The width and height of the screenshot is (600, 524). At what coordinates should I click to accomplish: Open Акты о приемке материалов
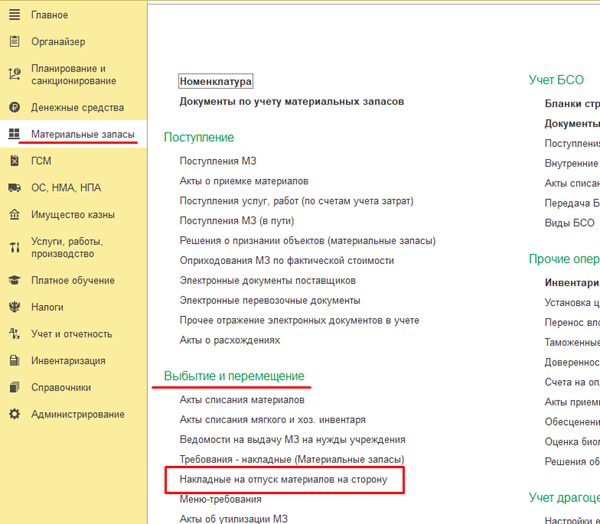click(x=244, y=181)
